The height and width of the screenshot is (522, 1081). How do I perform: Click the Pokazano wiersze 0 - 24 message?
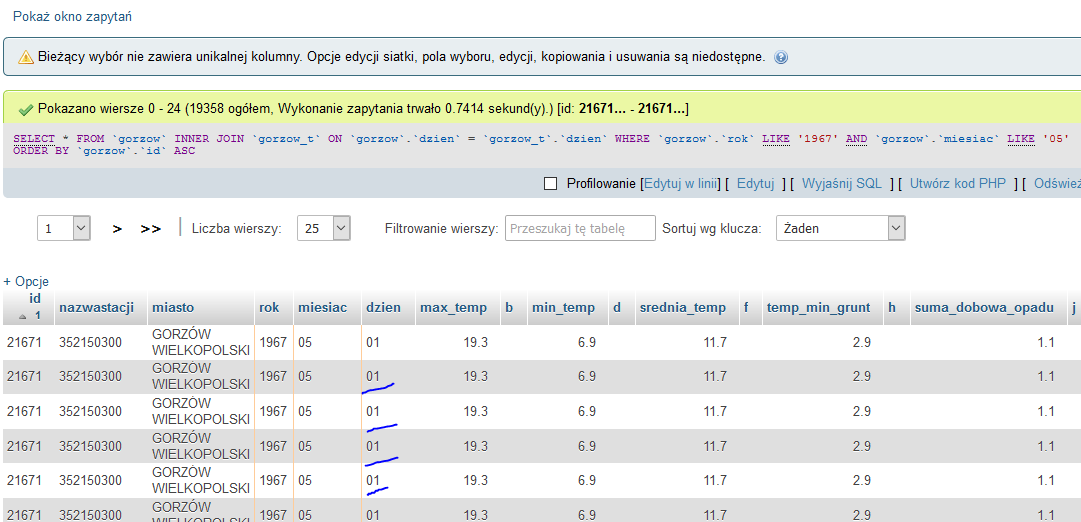(363, 109)
